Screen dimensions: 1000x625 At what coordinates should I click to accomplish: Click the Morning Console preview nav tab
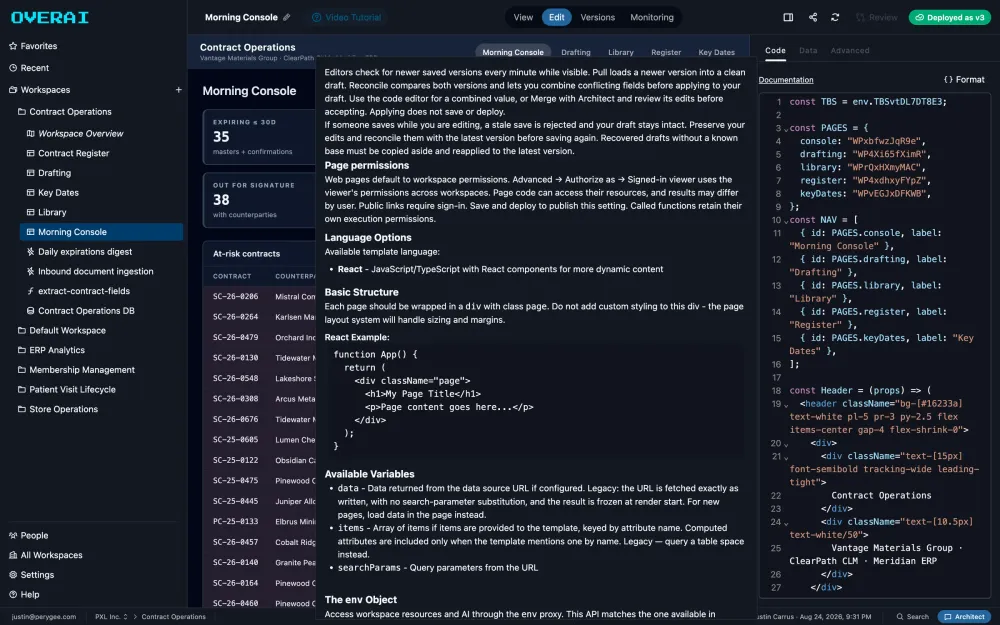(513, 52)
